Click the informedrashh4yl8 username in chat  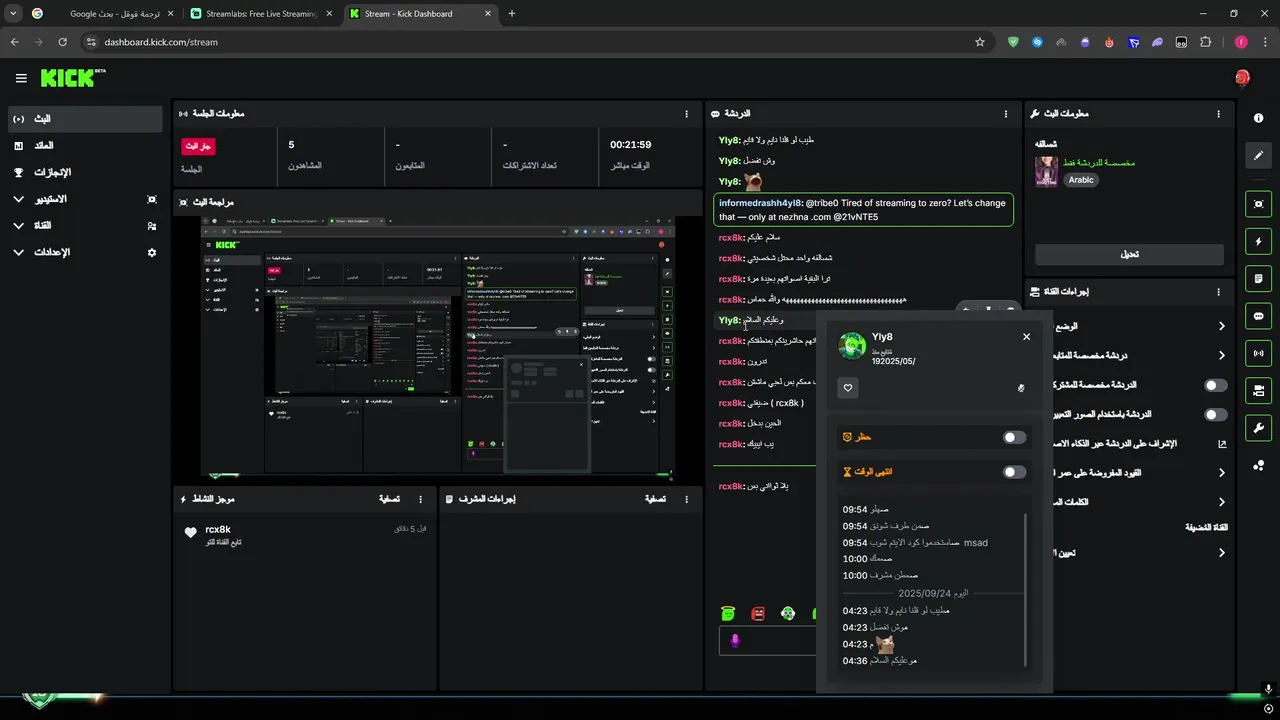point(761,203)
